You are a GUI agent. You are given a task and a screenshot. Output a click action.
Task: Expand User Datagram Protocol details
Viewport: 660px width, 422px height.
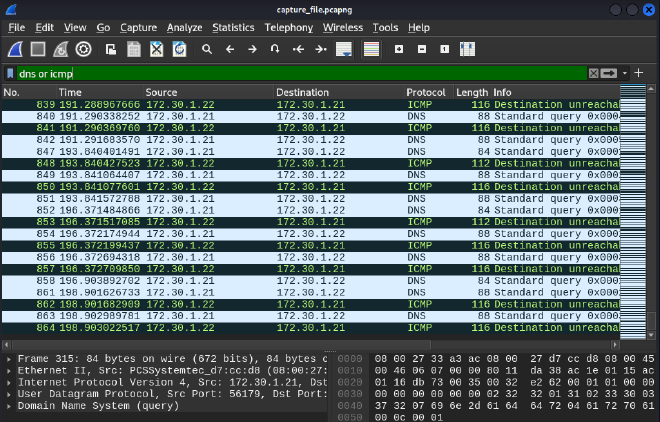point(9,395)
